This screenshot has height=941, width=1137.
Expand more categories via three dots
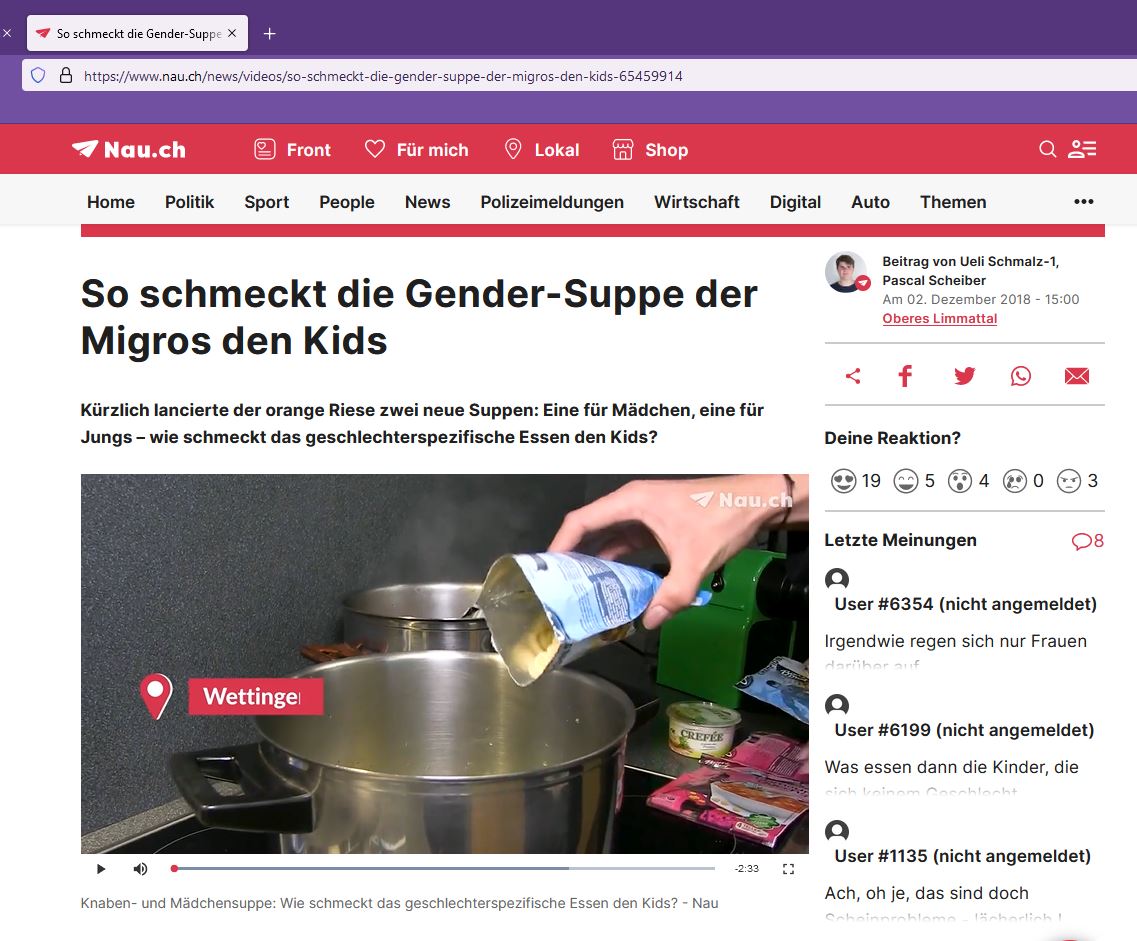pos(1083,202)
